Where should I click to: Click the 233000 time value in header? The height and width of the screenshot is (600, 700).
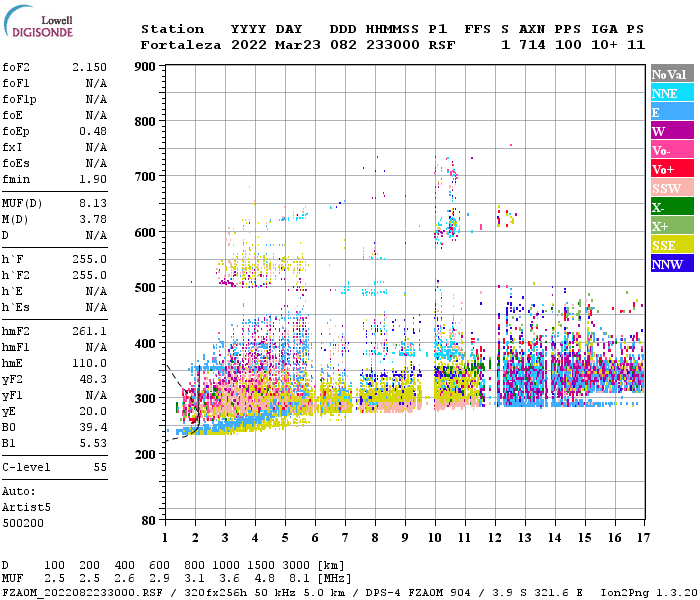coord(392,45)
